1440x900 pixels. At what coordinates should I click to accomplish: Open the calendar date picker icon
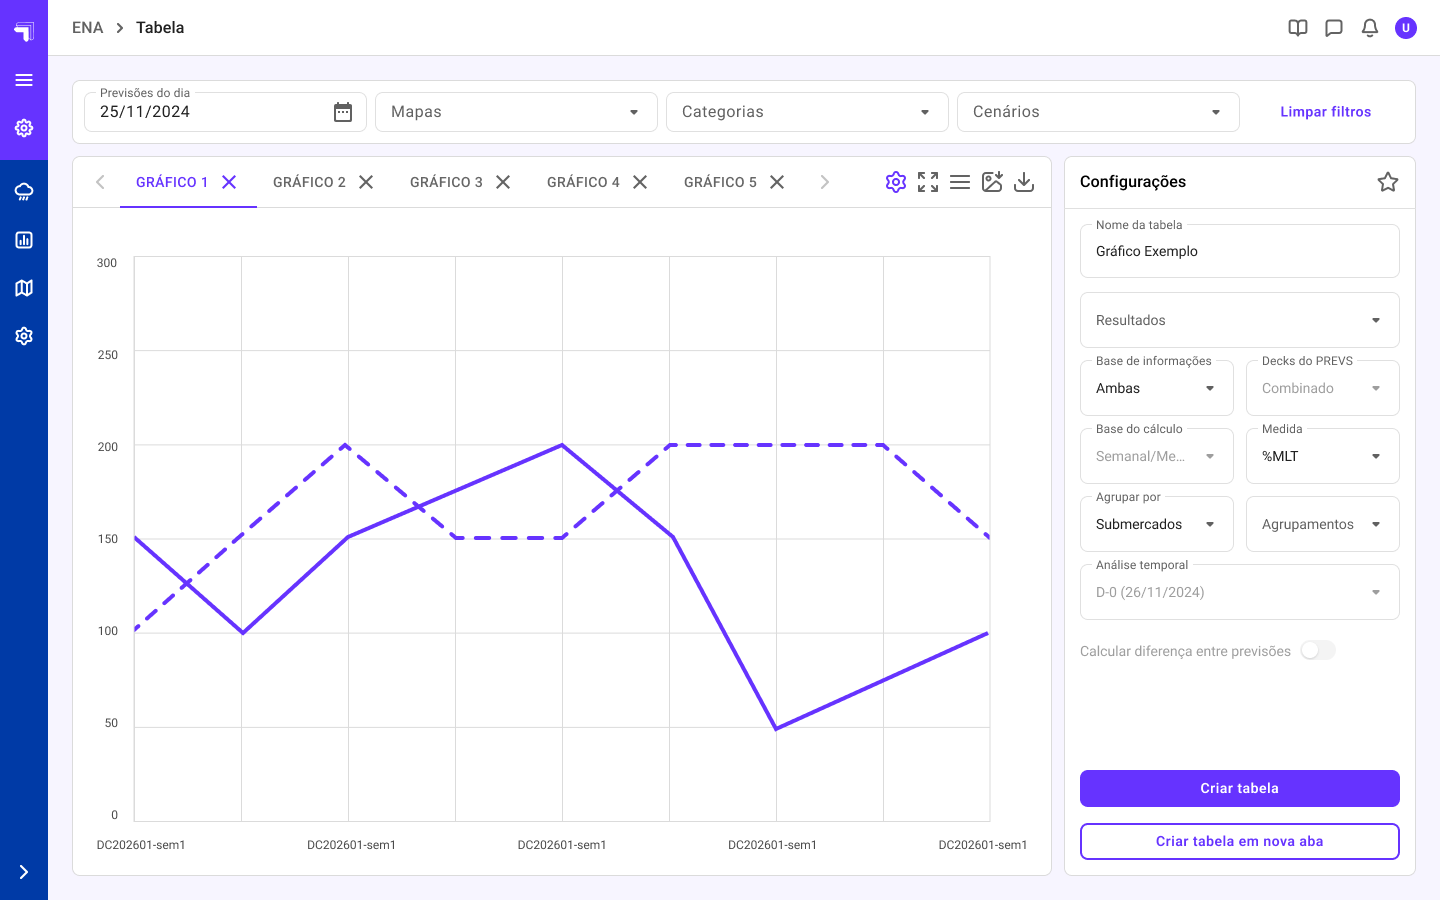coord(343,112)
